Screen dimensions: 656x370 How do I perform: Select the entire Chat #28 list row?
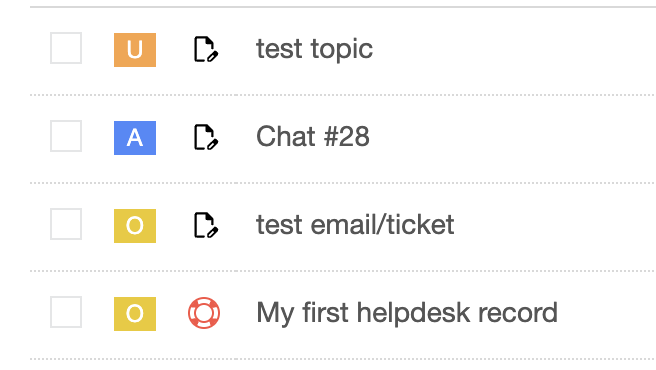pos(343,139)
